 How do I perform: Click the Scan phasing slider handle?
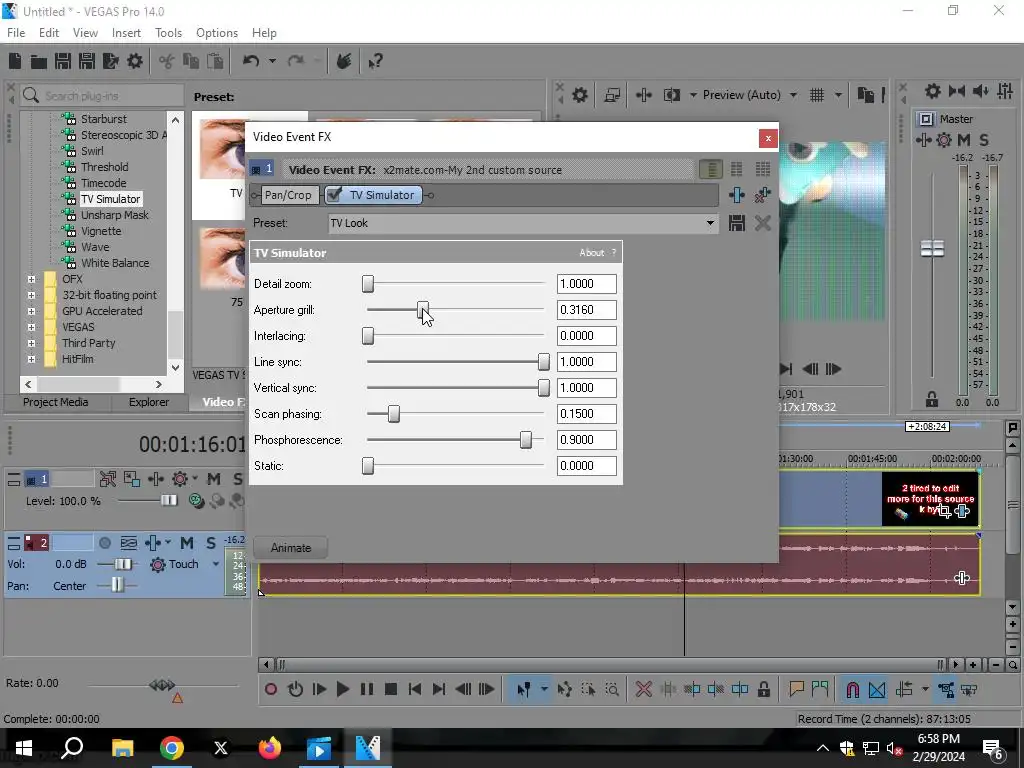click(394, 414)
